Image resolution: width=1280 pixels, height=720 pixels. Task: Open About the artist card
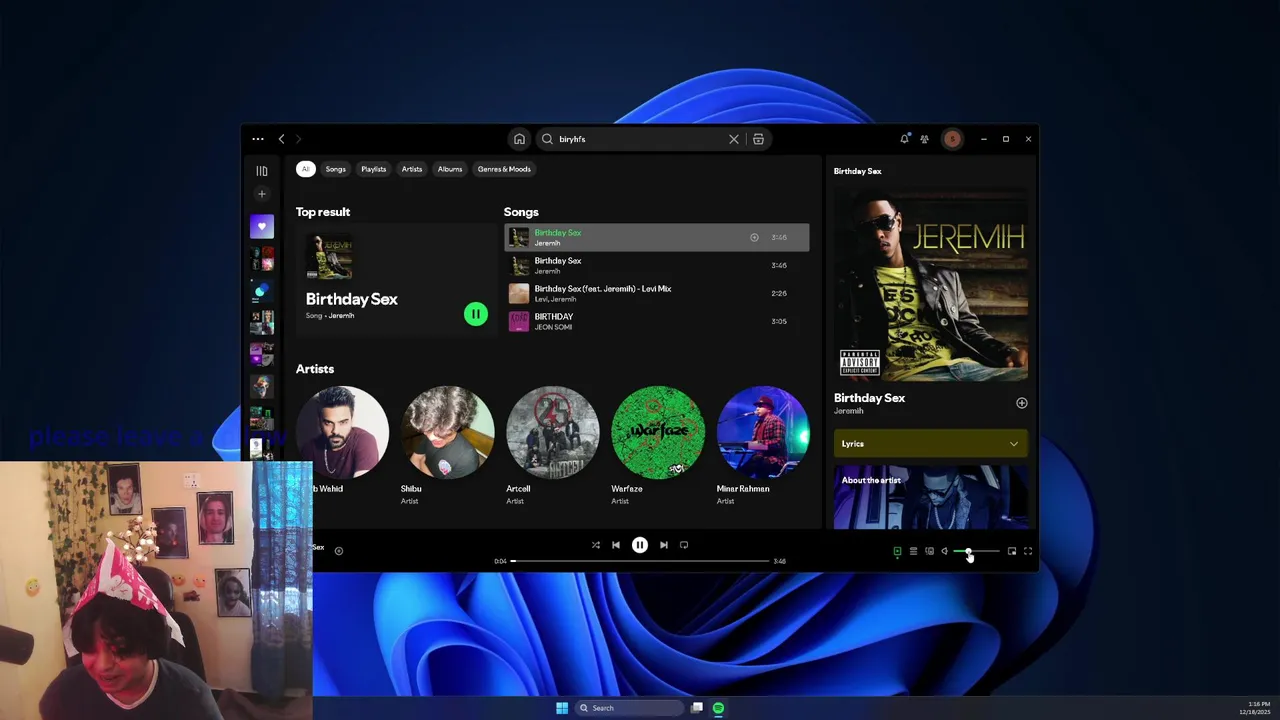coord(931,498)
